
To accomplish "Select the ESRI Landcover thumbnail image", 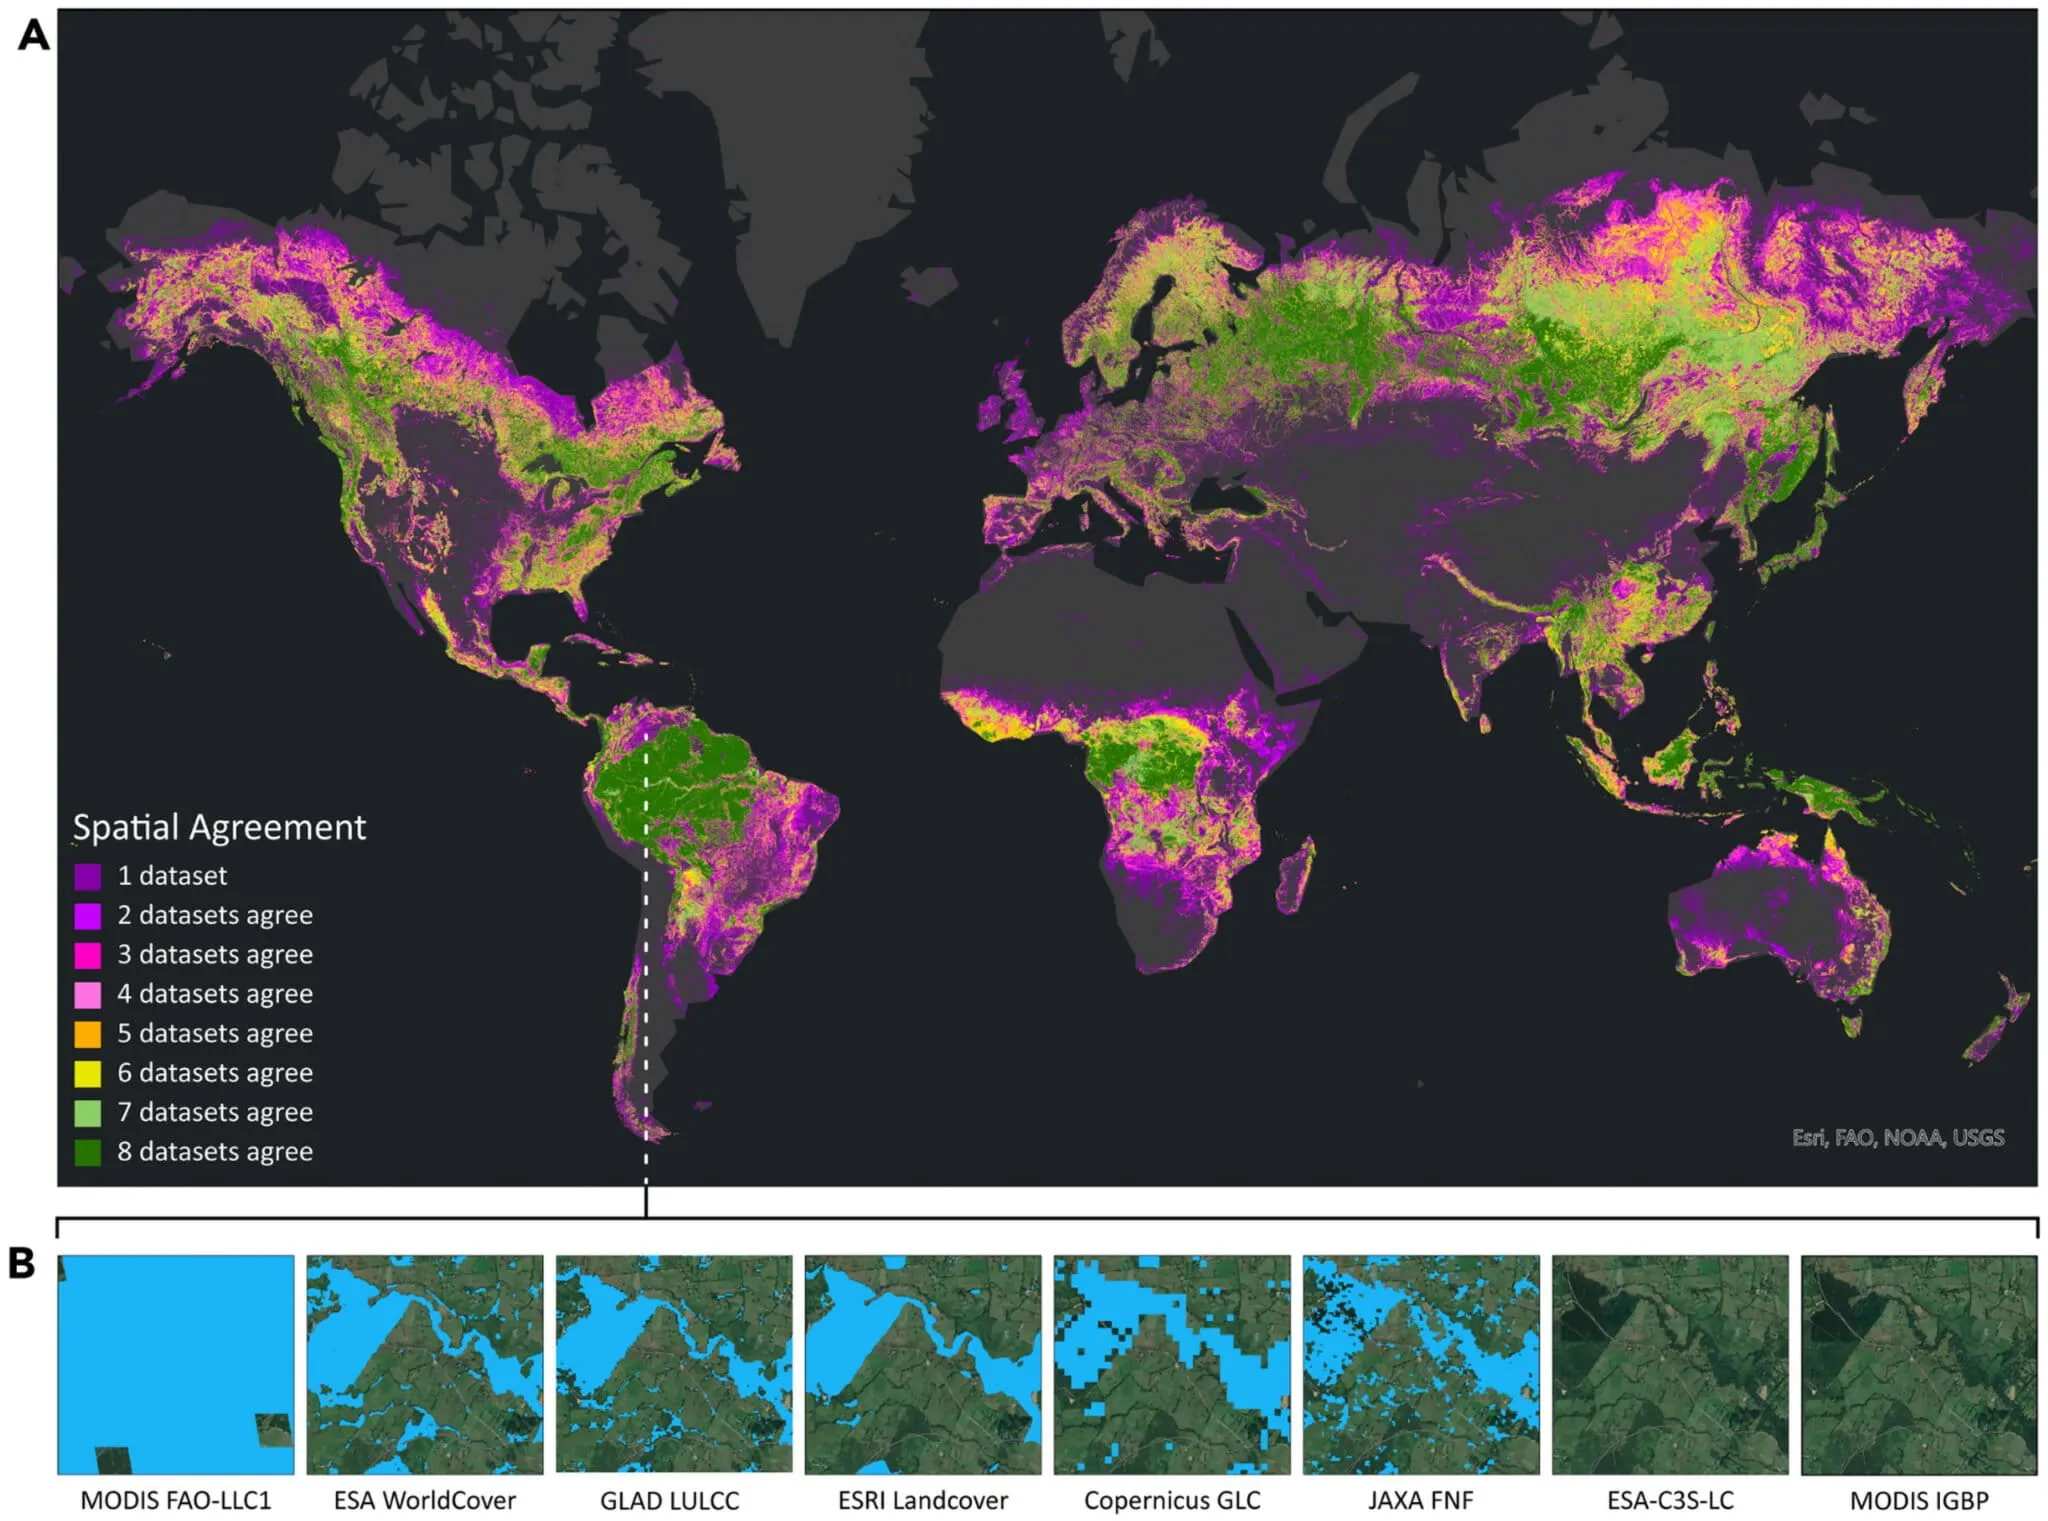I will (x=923, y=1365).
